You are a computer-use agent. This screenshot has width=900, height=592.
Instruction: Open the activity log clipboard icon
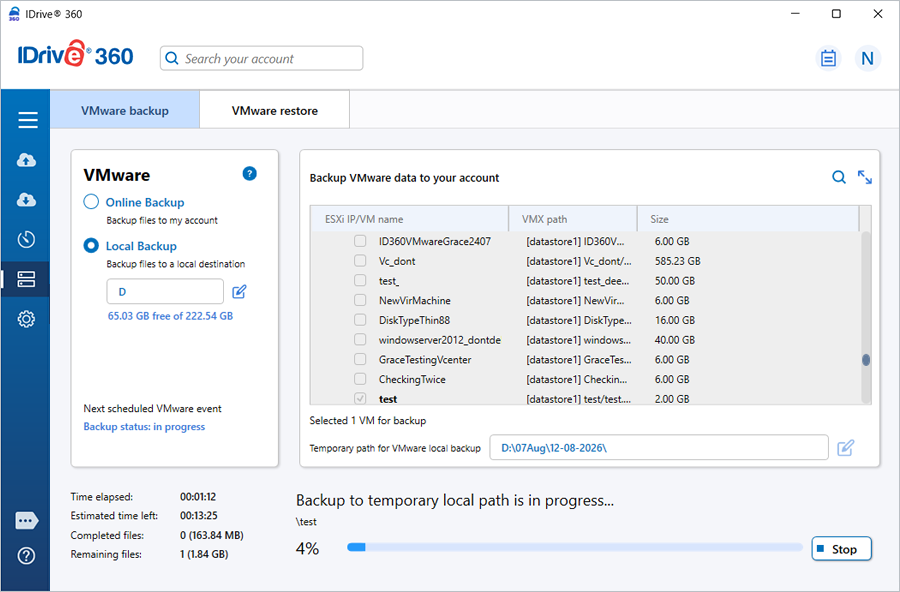tap(828, 58)
